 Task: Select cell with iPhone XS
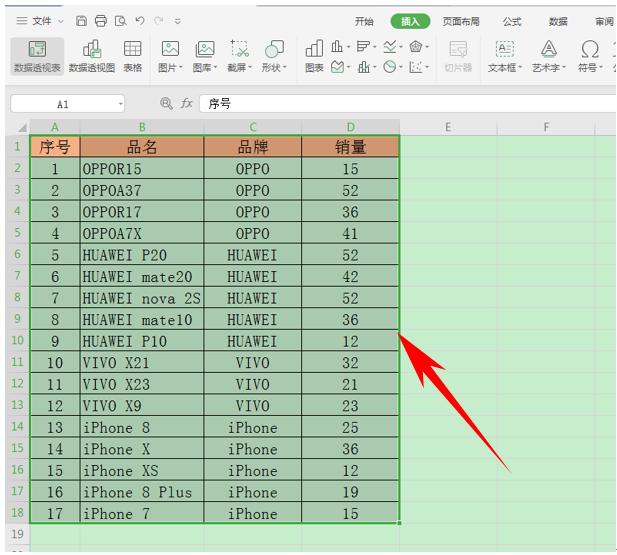(x=142, y=470)
